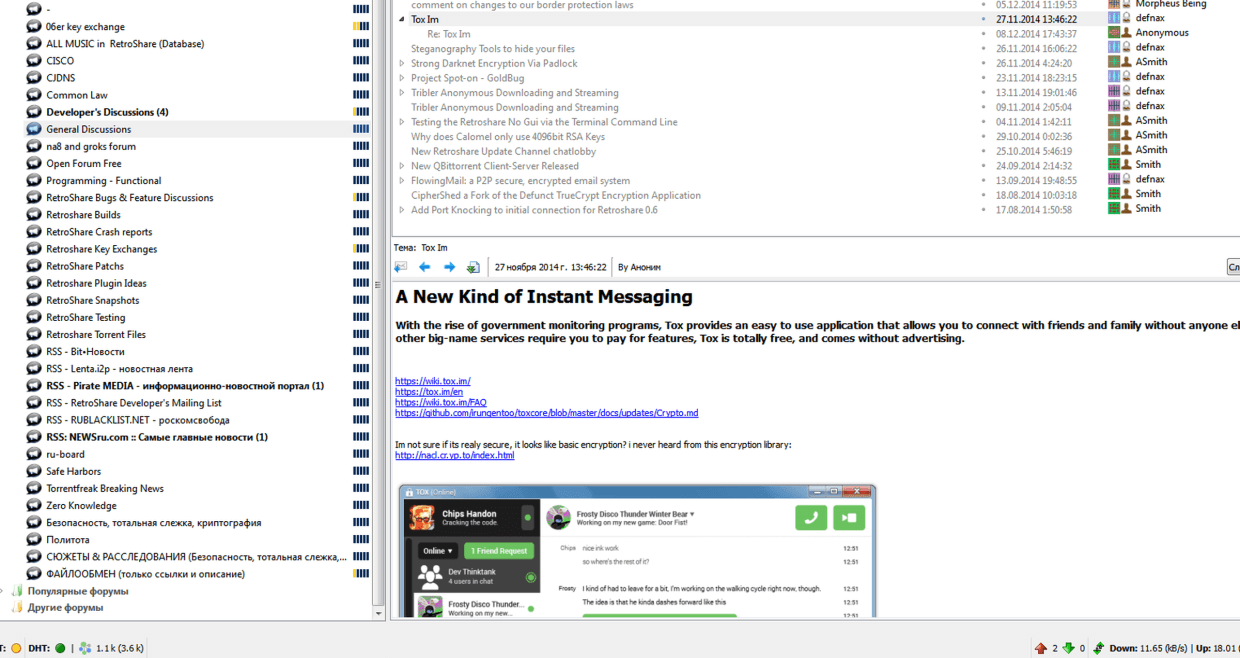Viewport: 1240px width, 658px height.
Task: Select the Open Forum Free forum
Action: (x=84, y=164)
